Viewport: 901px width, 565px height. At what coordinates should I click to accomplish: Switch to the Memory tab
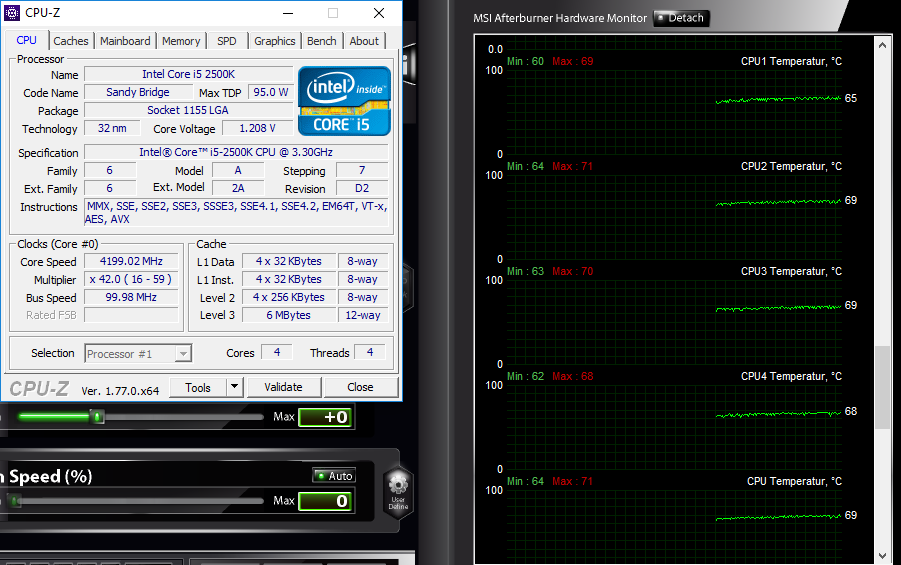[181, 41]
